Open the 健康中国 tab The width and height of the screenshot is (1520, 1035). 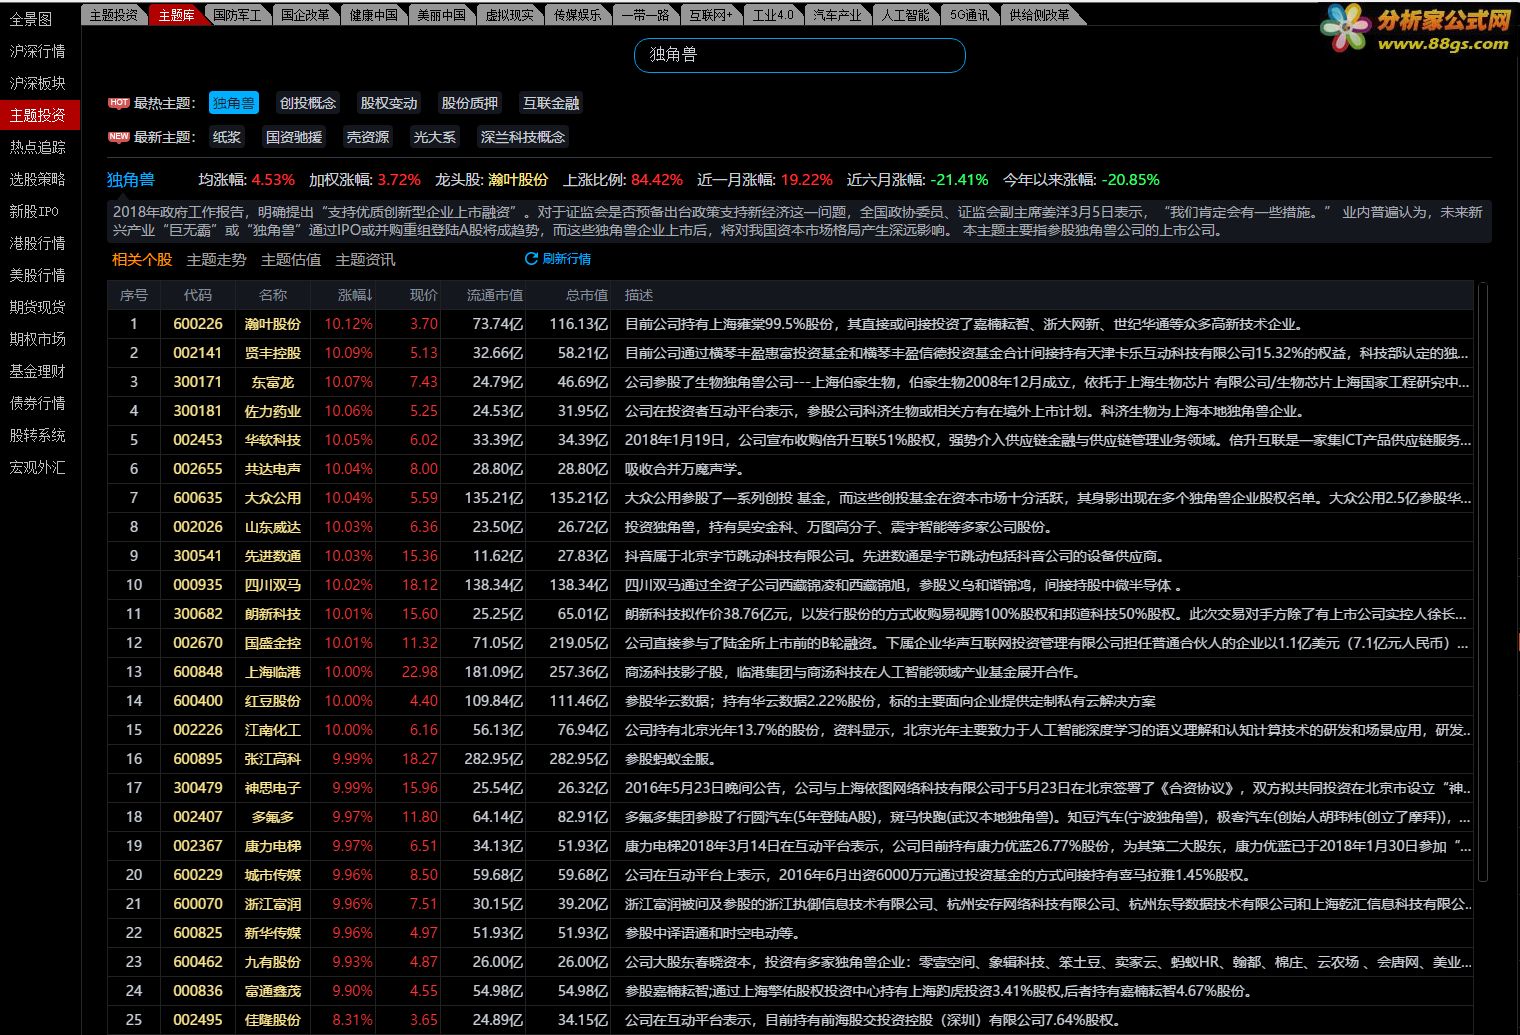pos(373,15)
